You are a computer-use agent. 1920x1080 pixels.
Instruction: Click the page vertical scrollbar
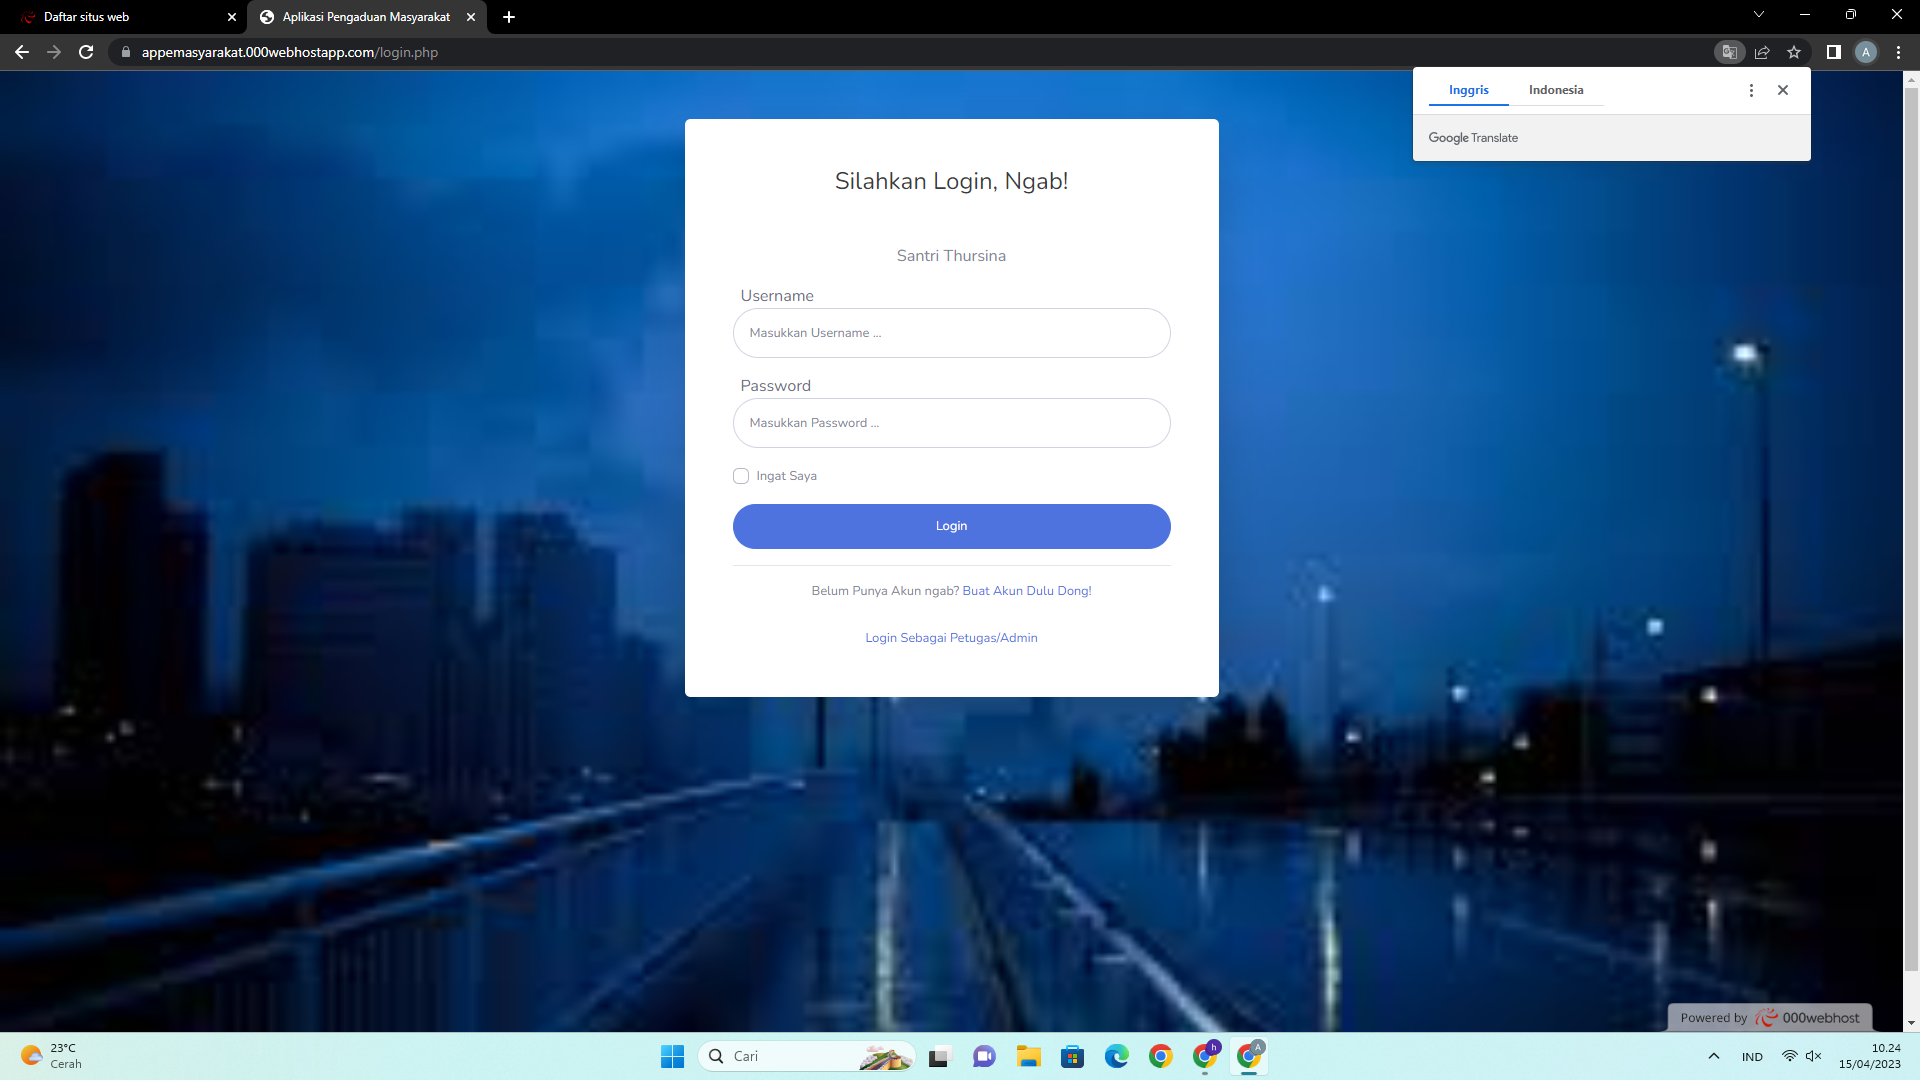pos(1911,530)
